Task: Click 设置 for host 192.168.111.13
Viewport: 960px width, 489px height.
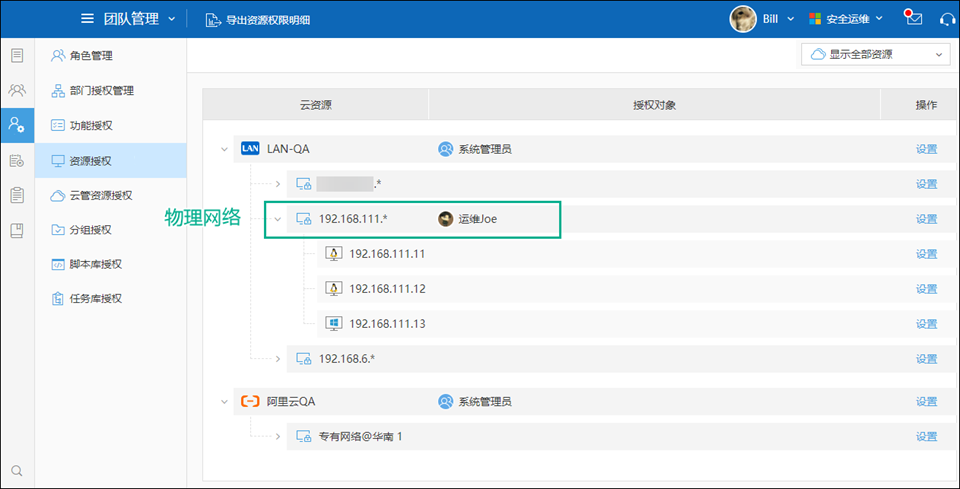Action: (x=926, y=324)
